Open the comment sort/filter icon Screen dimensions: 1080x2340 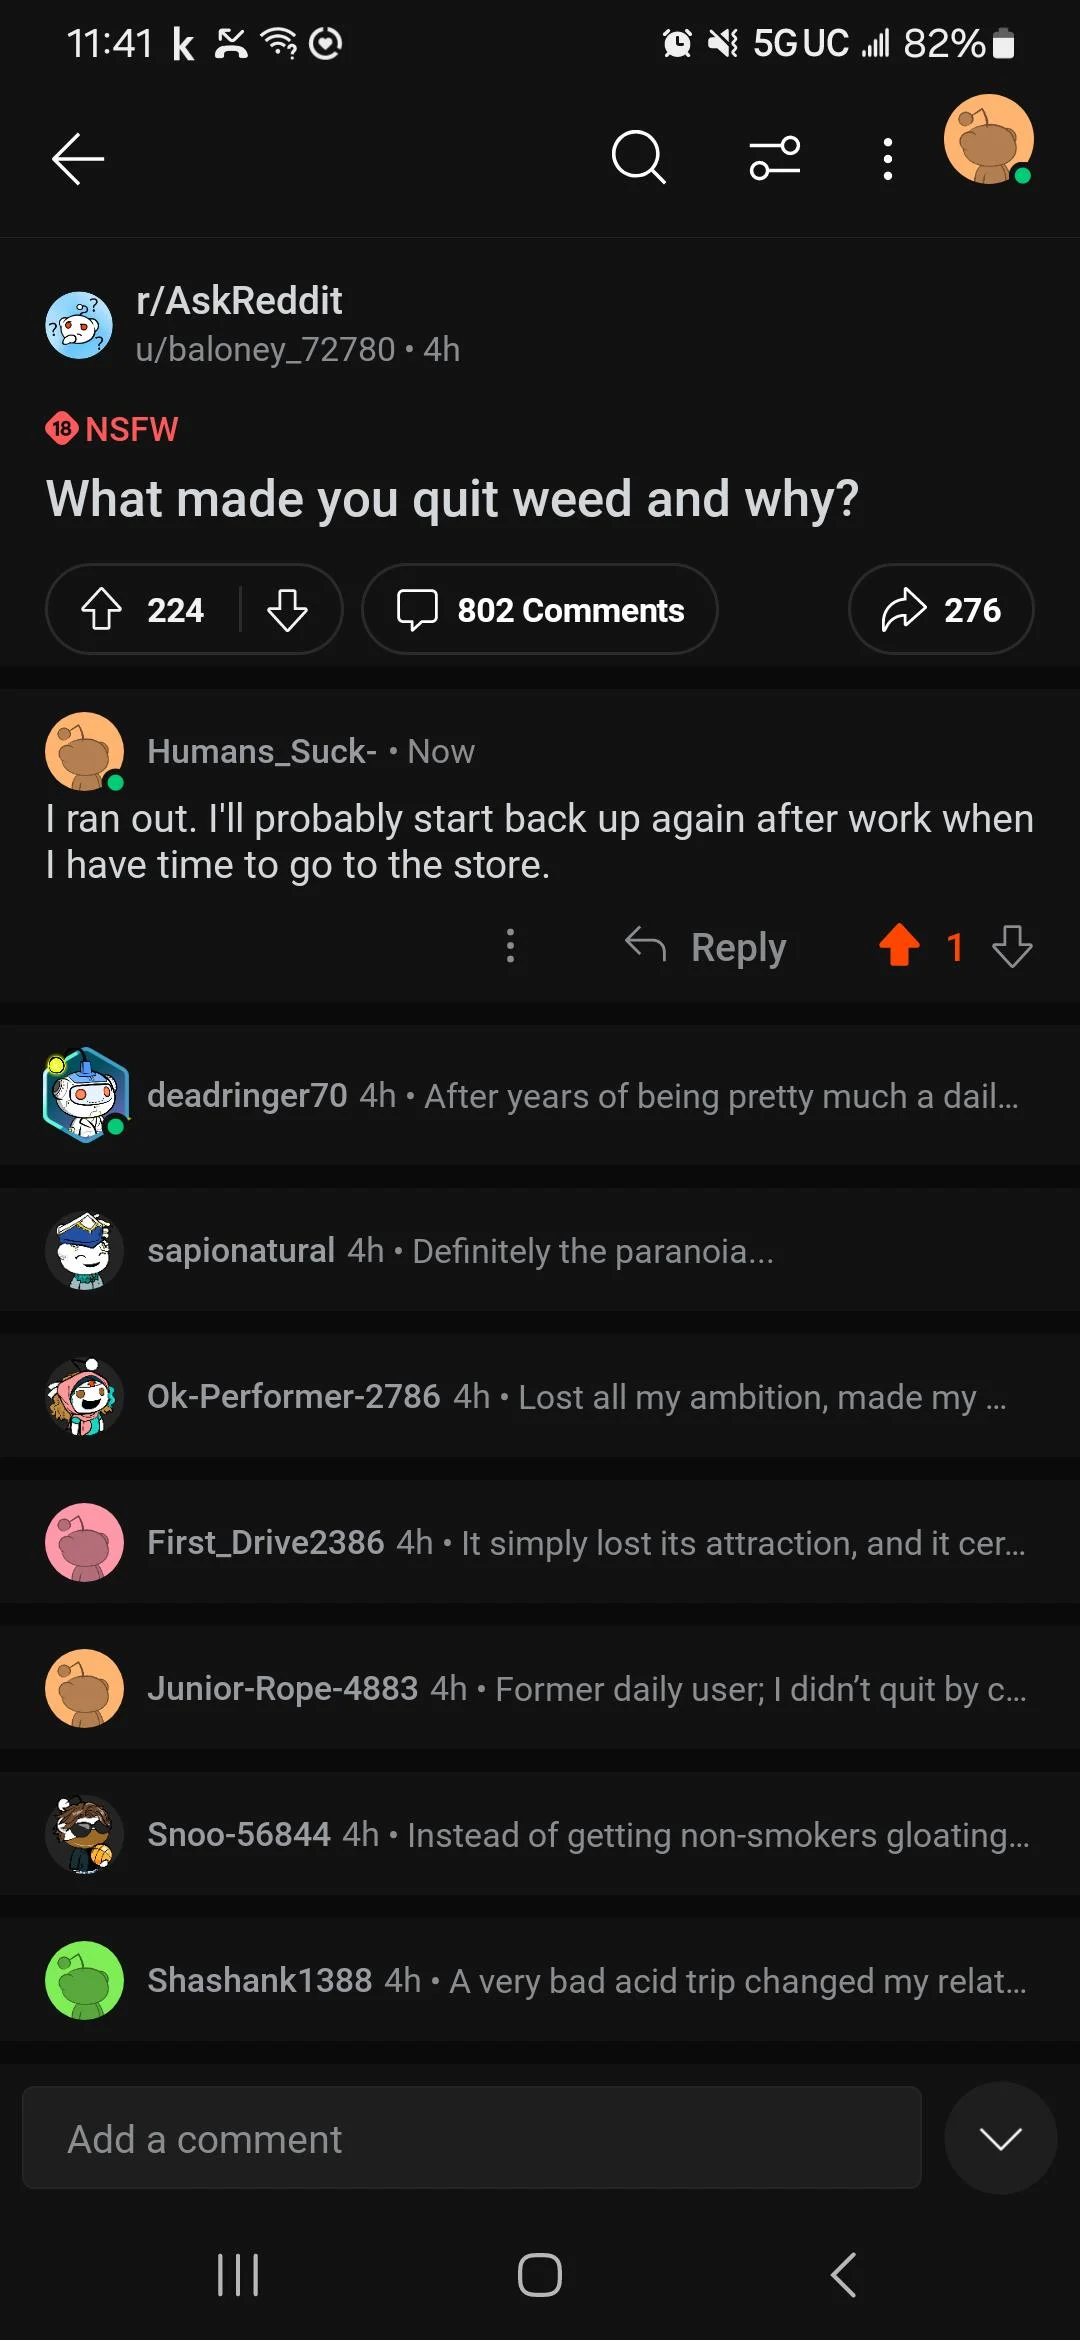(774, 158)
